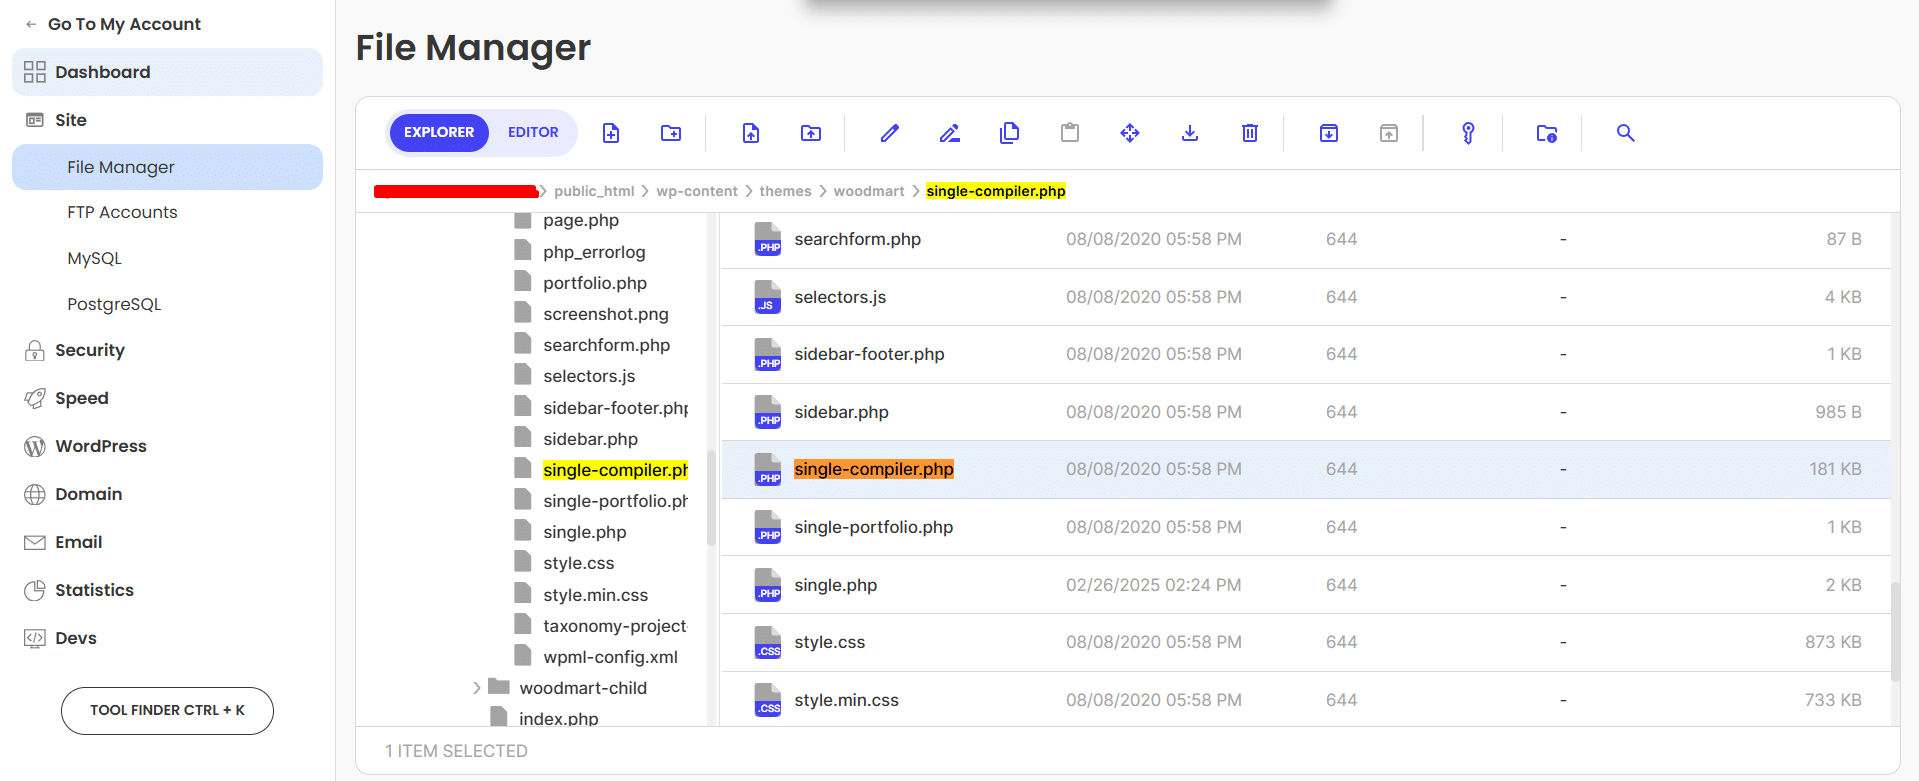Open the Dashboard menu item
The image size is (1919, 781).
(167, 72)
